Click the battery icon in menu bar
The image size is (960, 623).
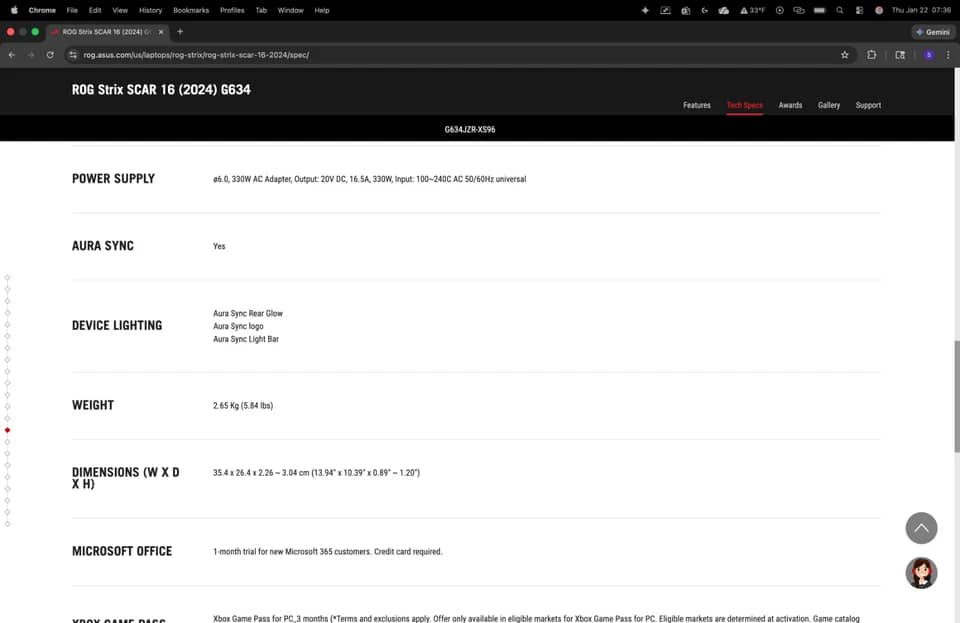coord(820,10)
